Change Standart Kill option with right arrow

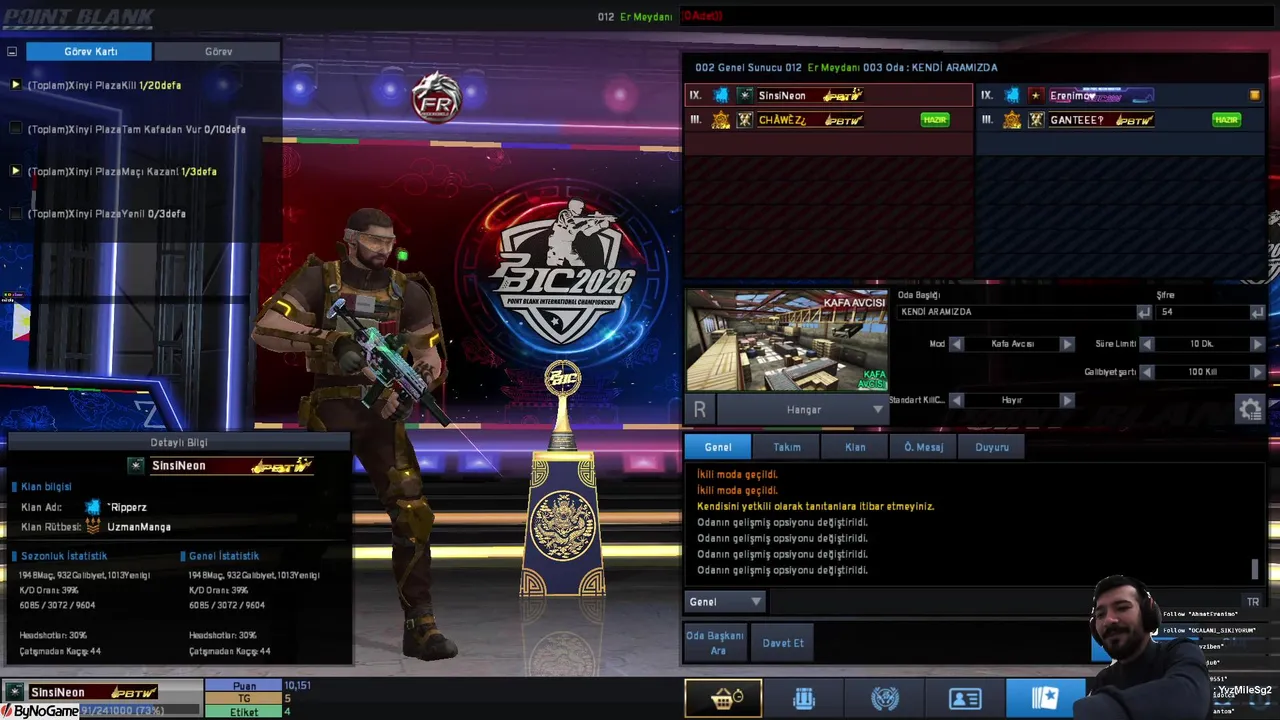point(1067,400)
